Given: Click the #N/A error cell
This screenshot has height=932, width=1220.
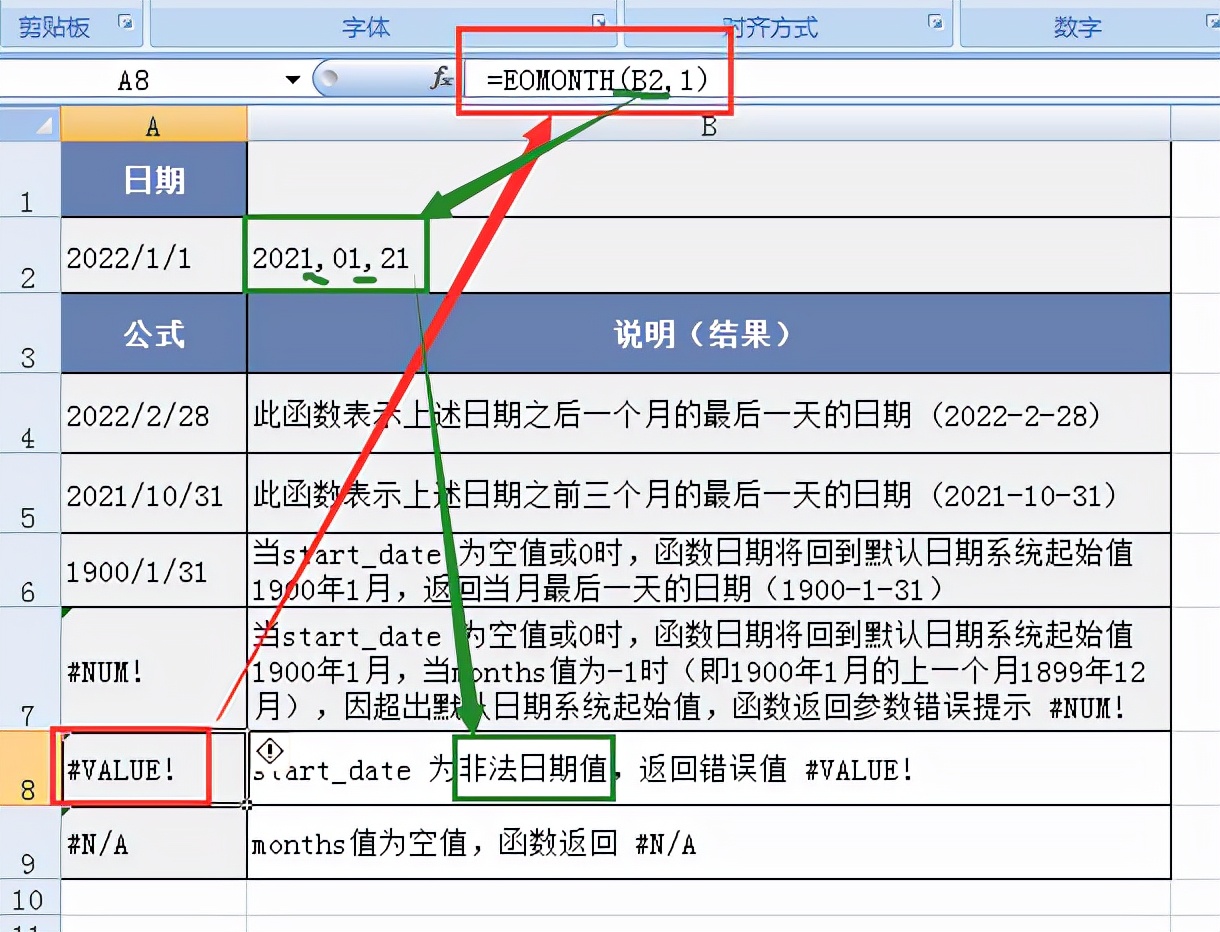Looking at the screenshot, I should [x=154, y=843].
